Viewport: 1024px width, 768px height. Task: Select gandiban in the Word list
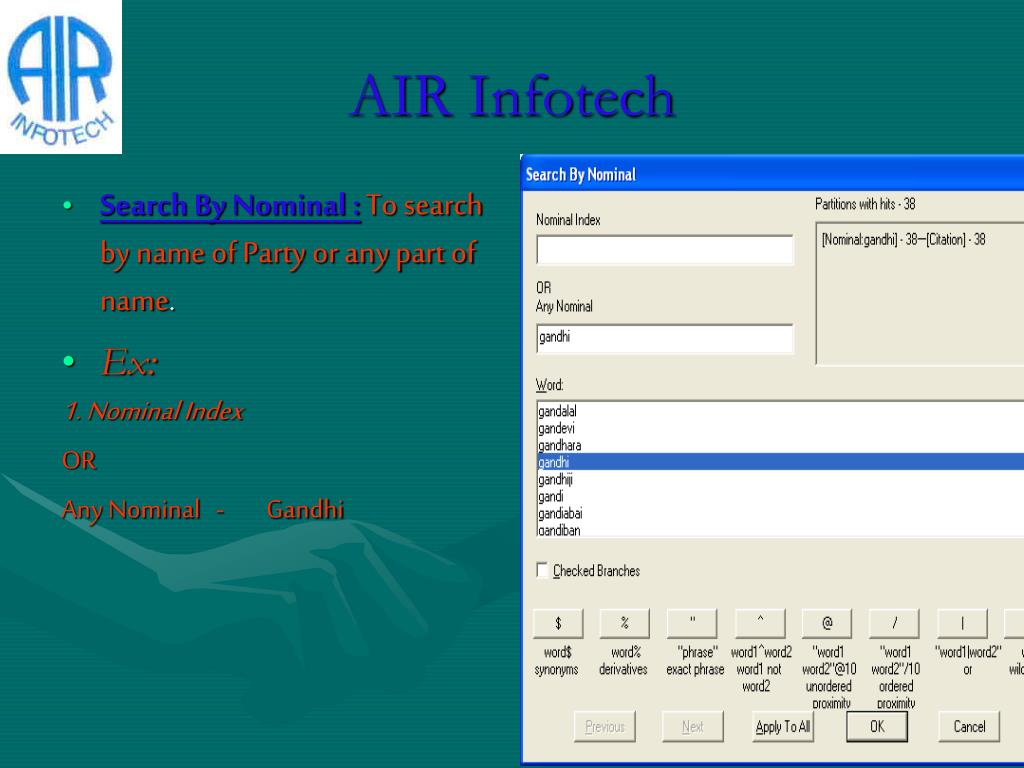tap(780, 530)
